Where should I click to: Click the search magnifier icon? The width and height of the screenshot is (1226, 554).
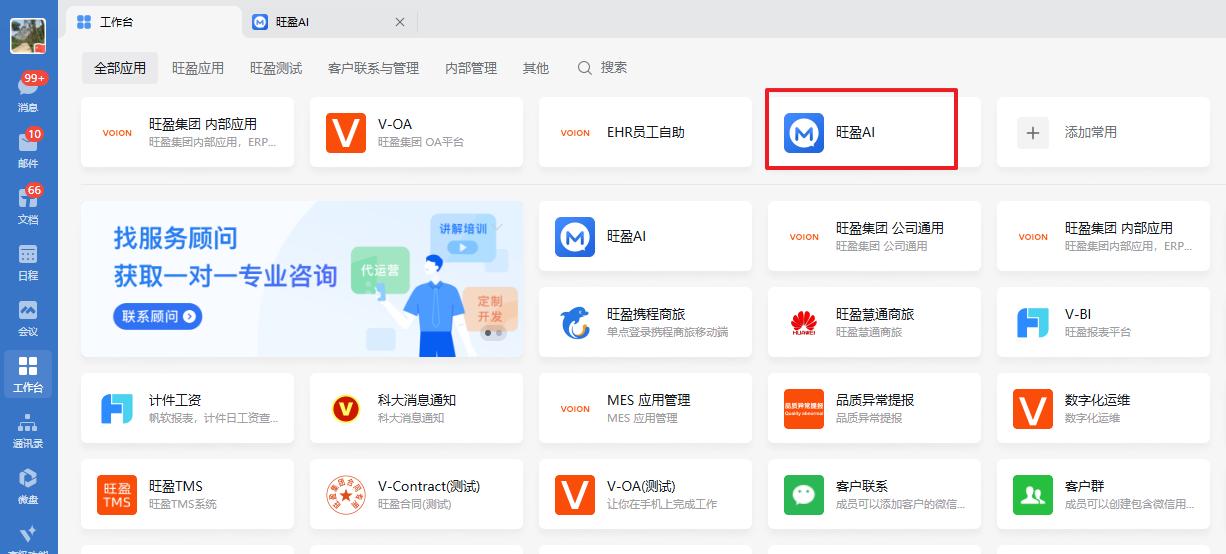pos(585,68)
